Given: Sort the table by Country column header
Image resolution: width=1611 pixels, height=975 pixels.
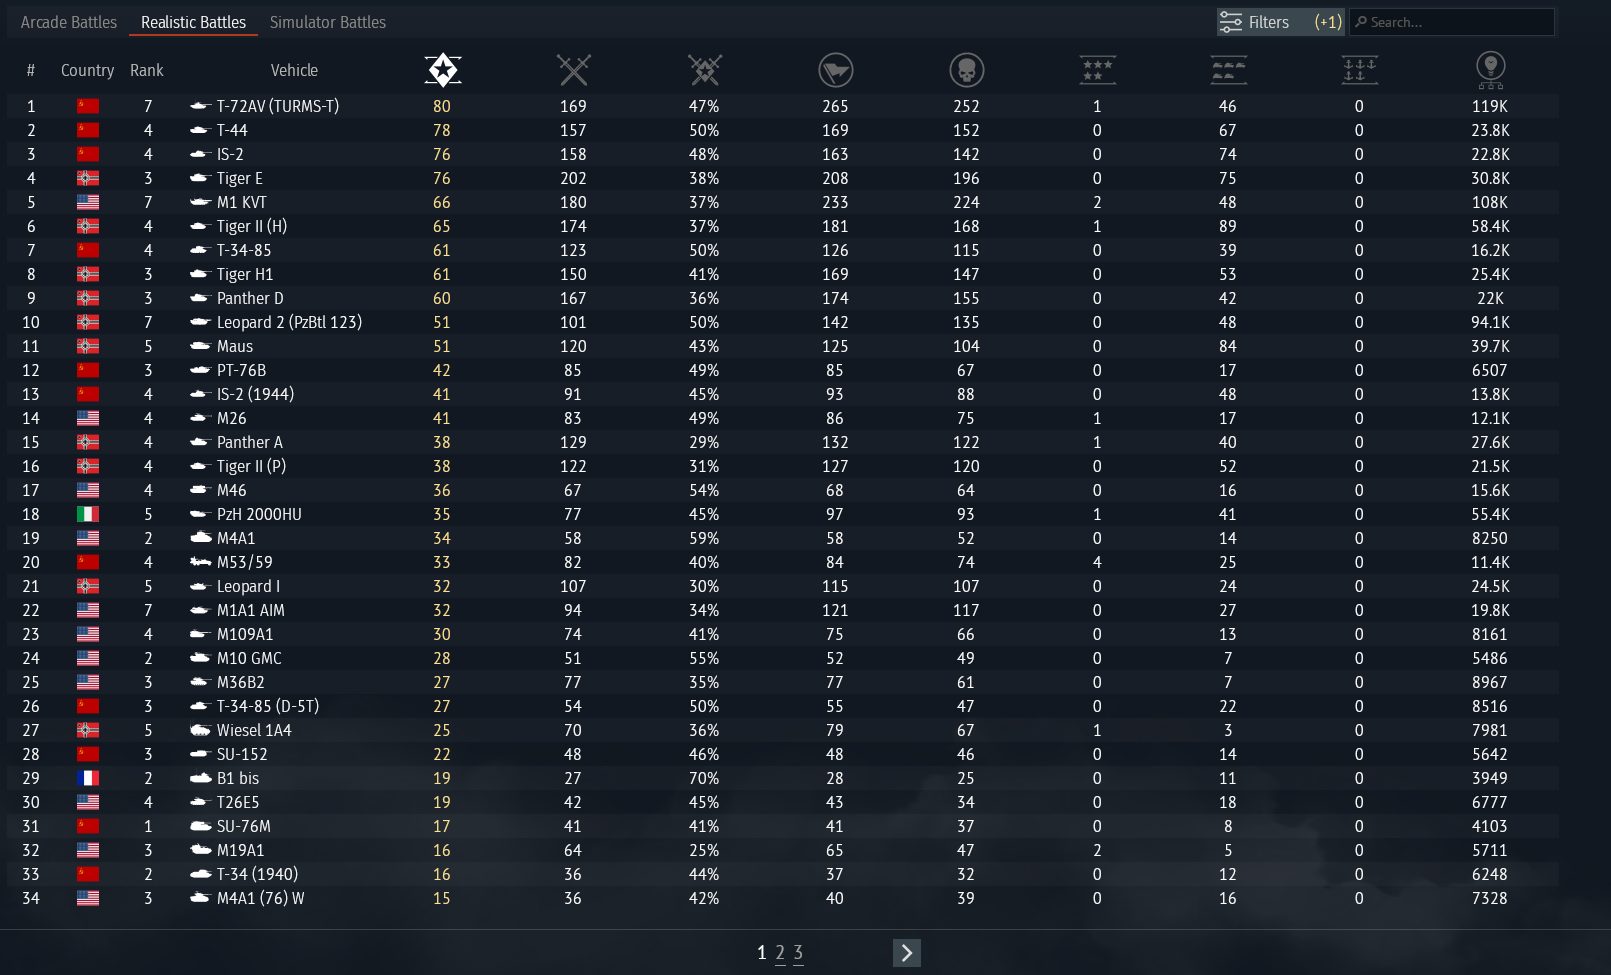Looking at the screenshot, I should (87, 70).
